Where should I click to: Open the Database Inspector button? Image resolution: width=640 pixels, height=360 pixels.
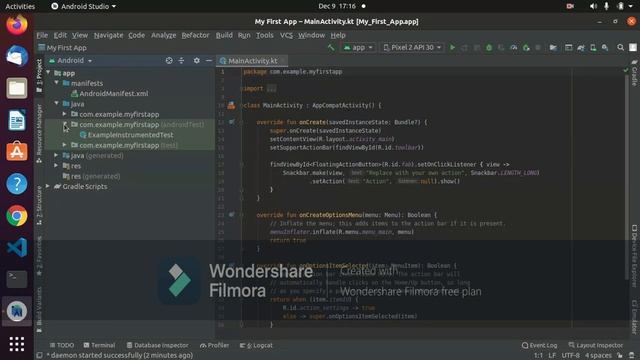[157, 345]
